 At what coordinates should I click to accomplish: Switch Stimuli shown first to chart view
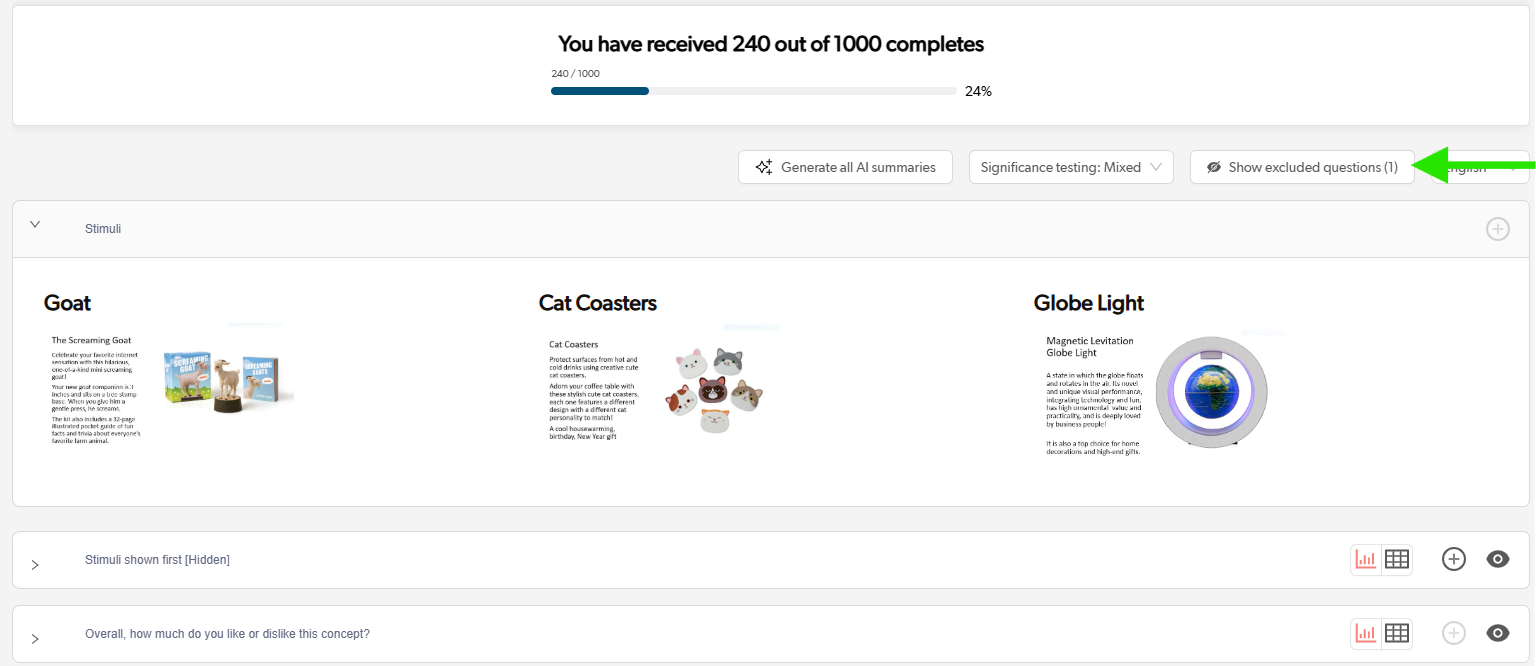[1366, 560]
